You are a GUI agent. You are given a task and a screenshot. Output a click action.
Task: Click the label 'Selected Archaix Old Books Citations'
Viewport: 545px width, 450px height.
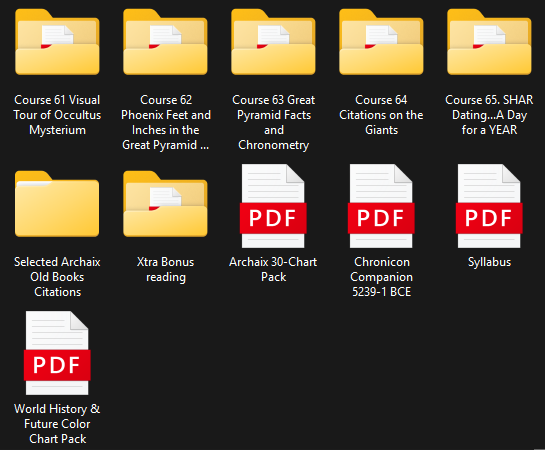point(57,277)
